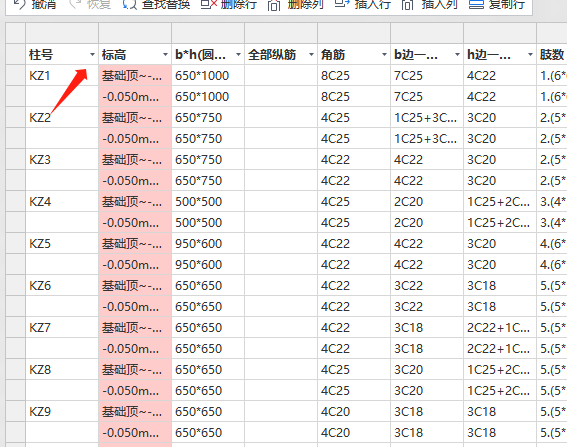Open the 柱号 column dropdown
Viewport: 567px width, 447px height.
pyautogui.click(x=92, y=55)
